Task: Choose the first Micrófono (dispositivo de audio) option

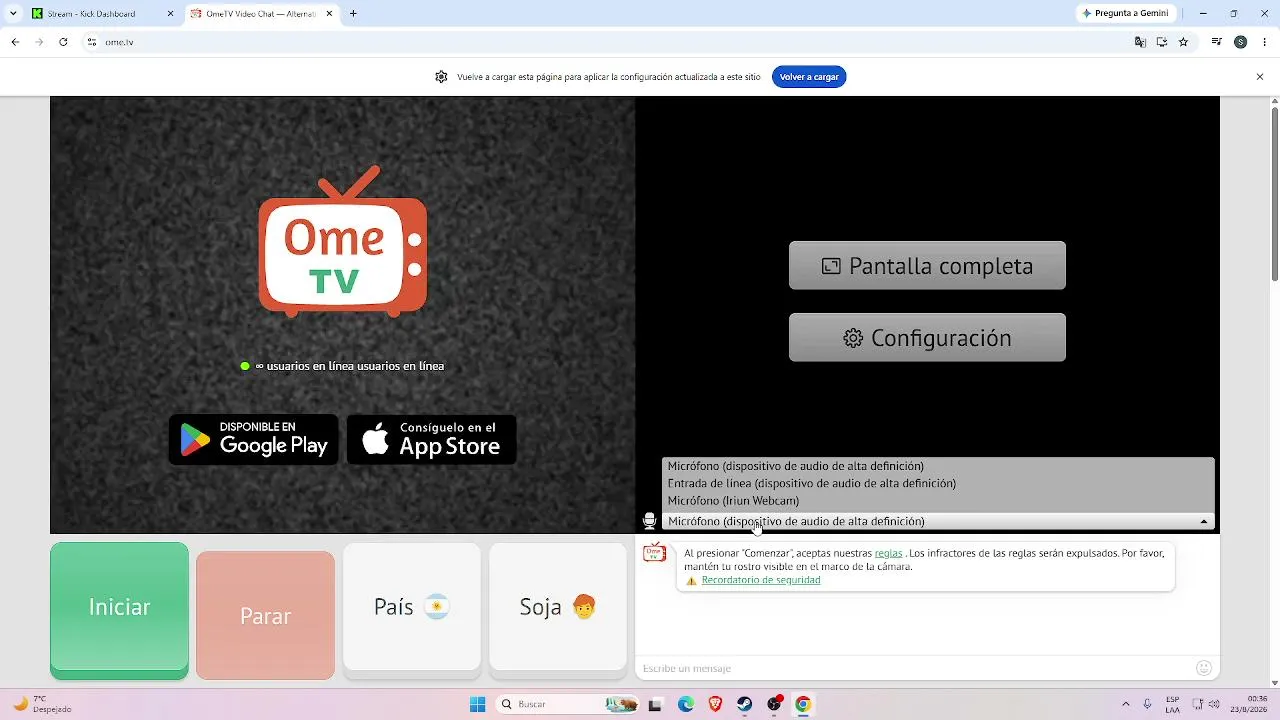Action: 937,466
